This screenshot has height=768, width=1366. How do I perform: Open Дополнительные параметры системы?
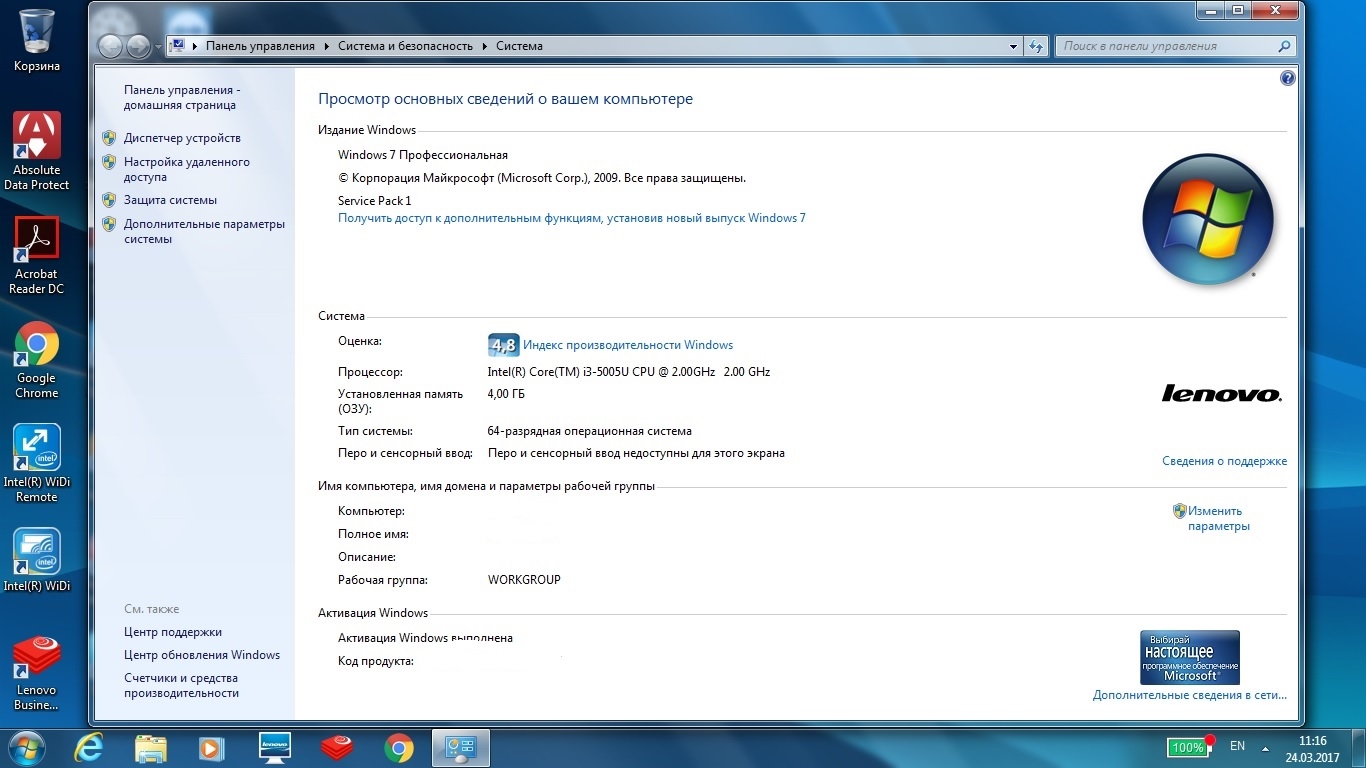[204, 231]
